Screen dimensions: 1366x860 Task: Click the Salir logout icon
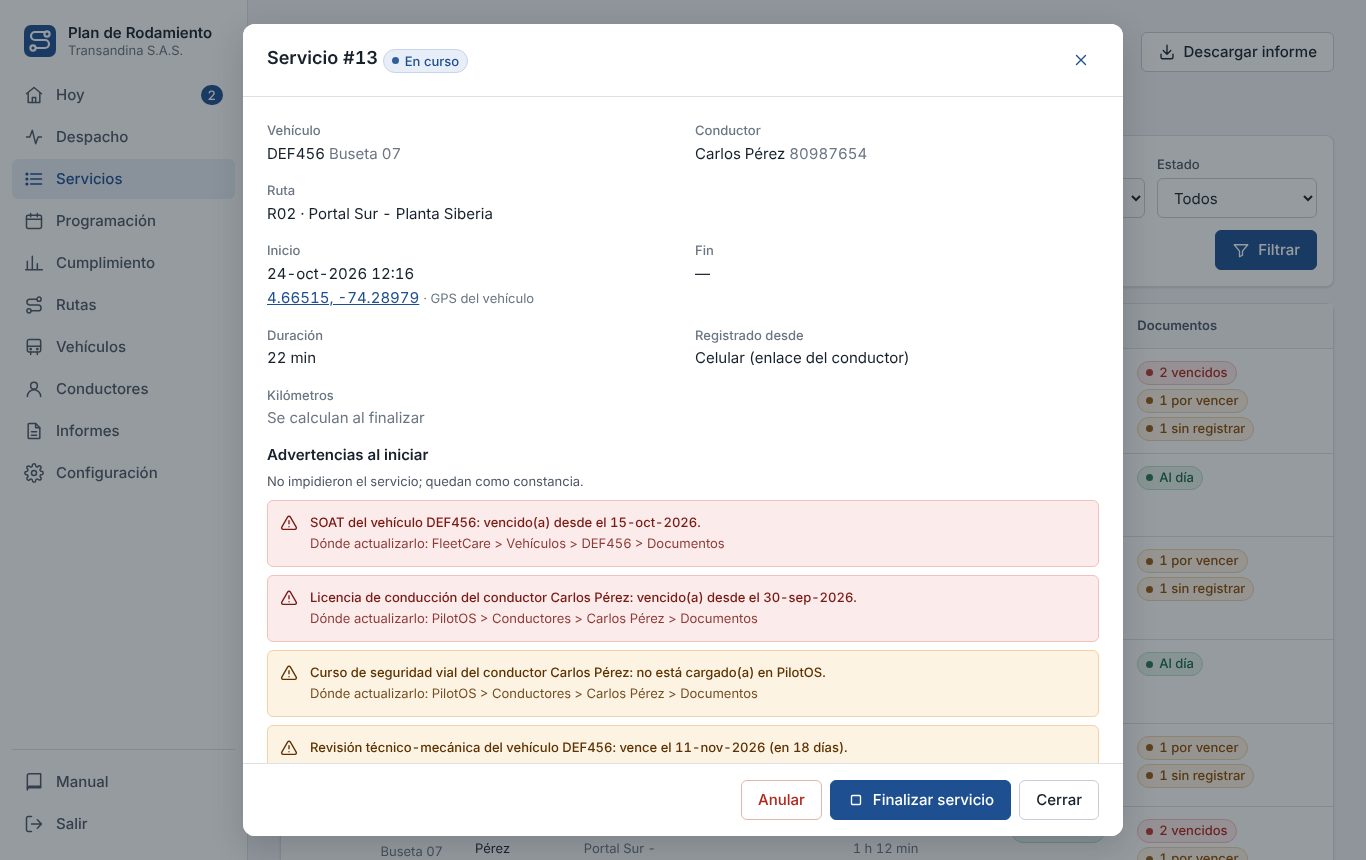34,824
